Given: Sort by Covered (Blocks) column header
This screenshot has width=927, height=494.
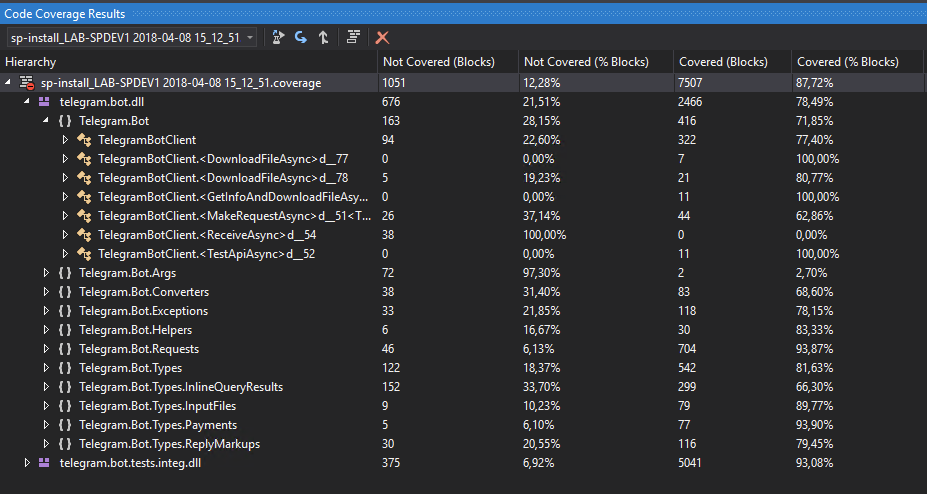Looking at the screenshot, I should tap(732, 62).
